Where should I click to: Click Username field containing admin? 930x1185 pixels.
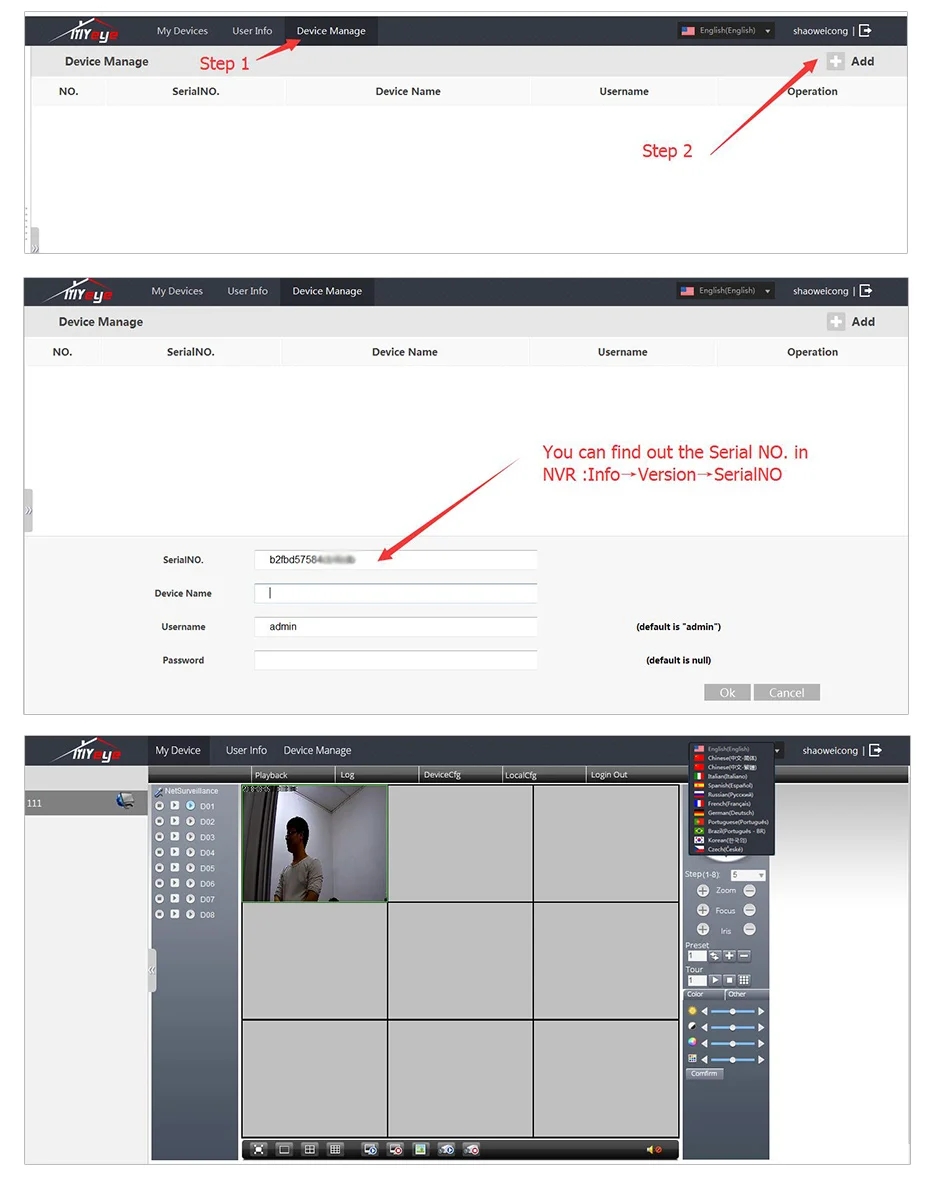[395, 627]
